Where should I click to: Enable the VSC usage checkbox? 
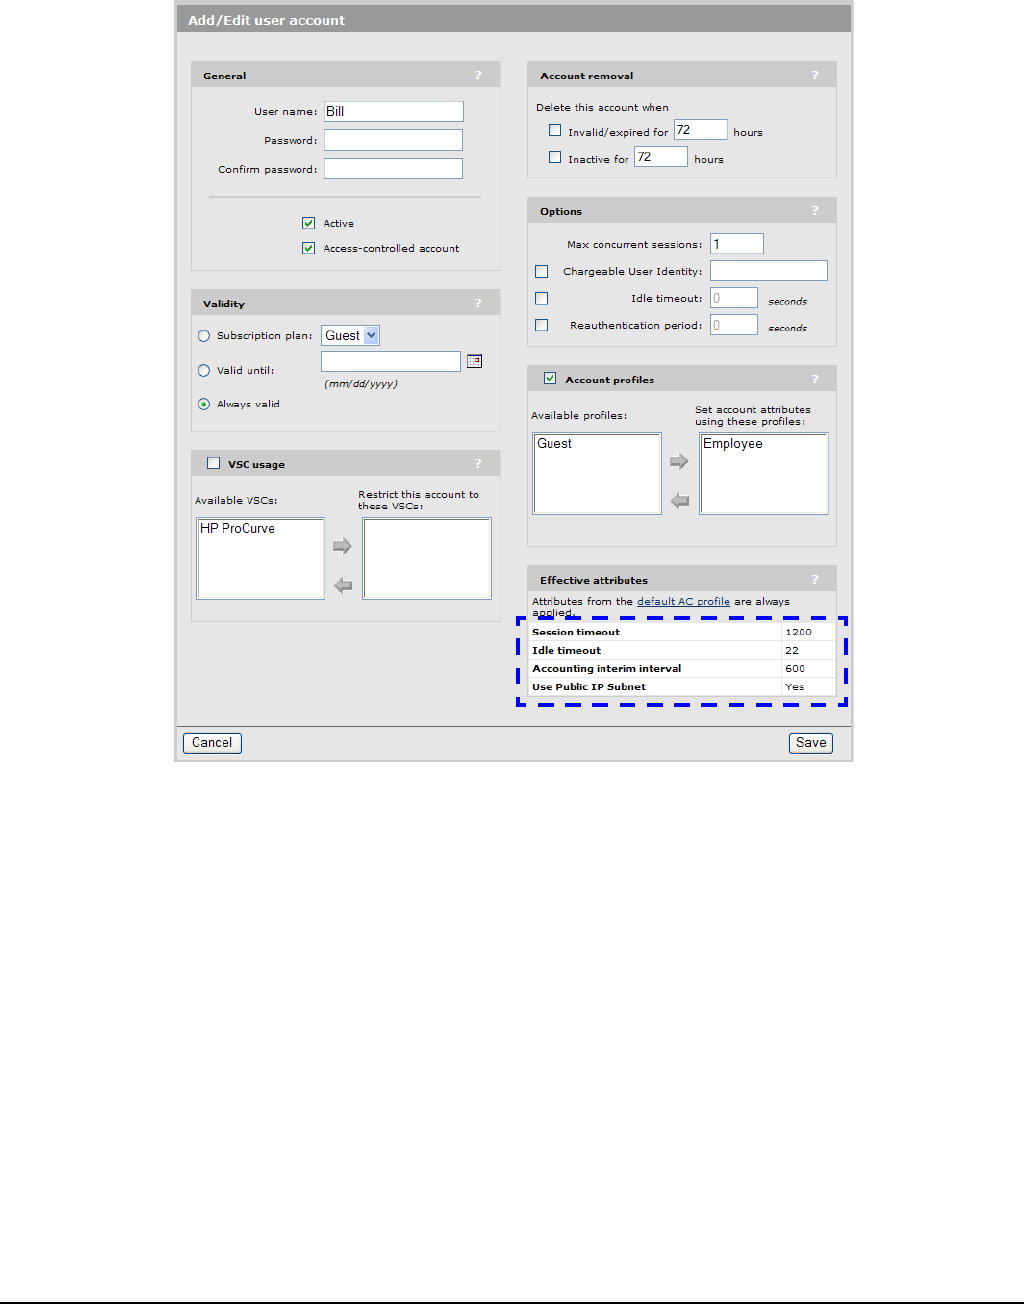pos(213,463)
